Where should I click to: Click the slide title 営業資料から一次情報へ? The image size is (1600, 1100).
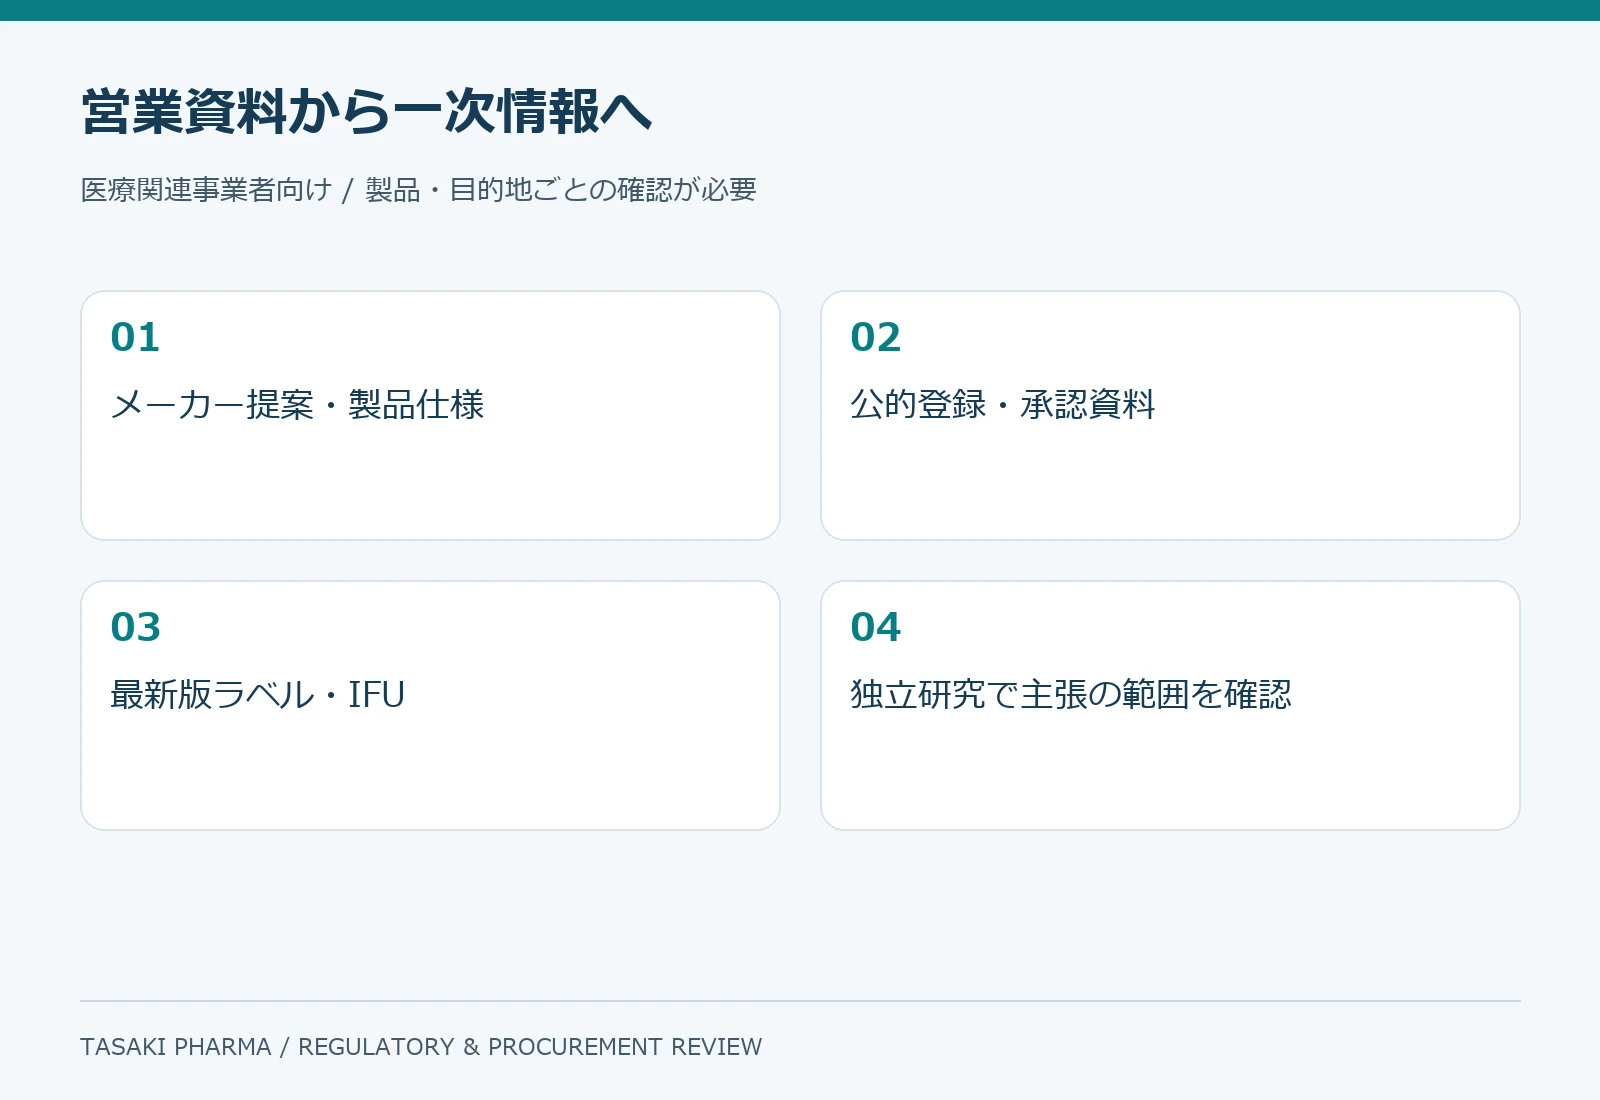366,111
